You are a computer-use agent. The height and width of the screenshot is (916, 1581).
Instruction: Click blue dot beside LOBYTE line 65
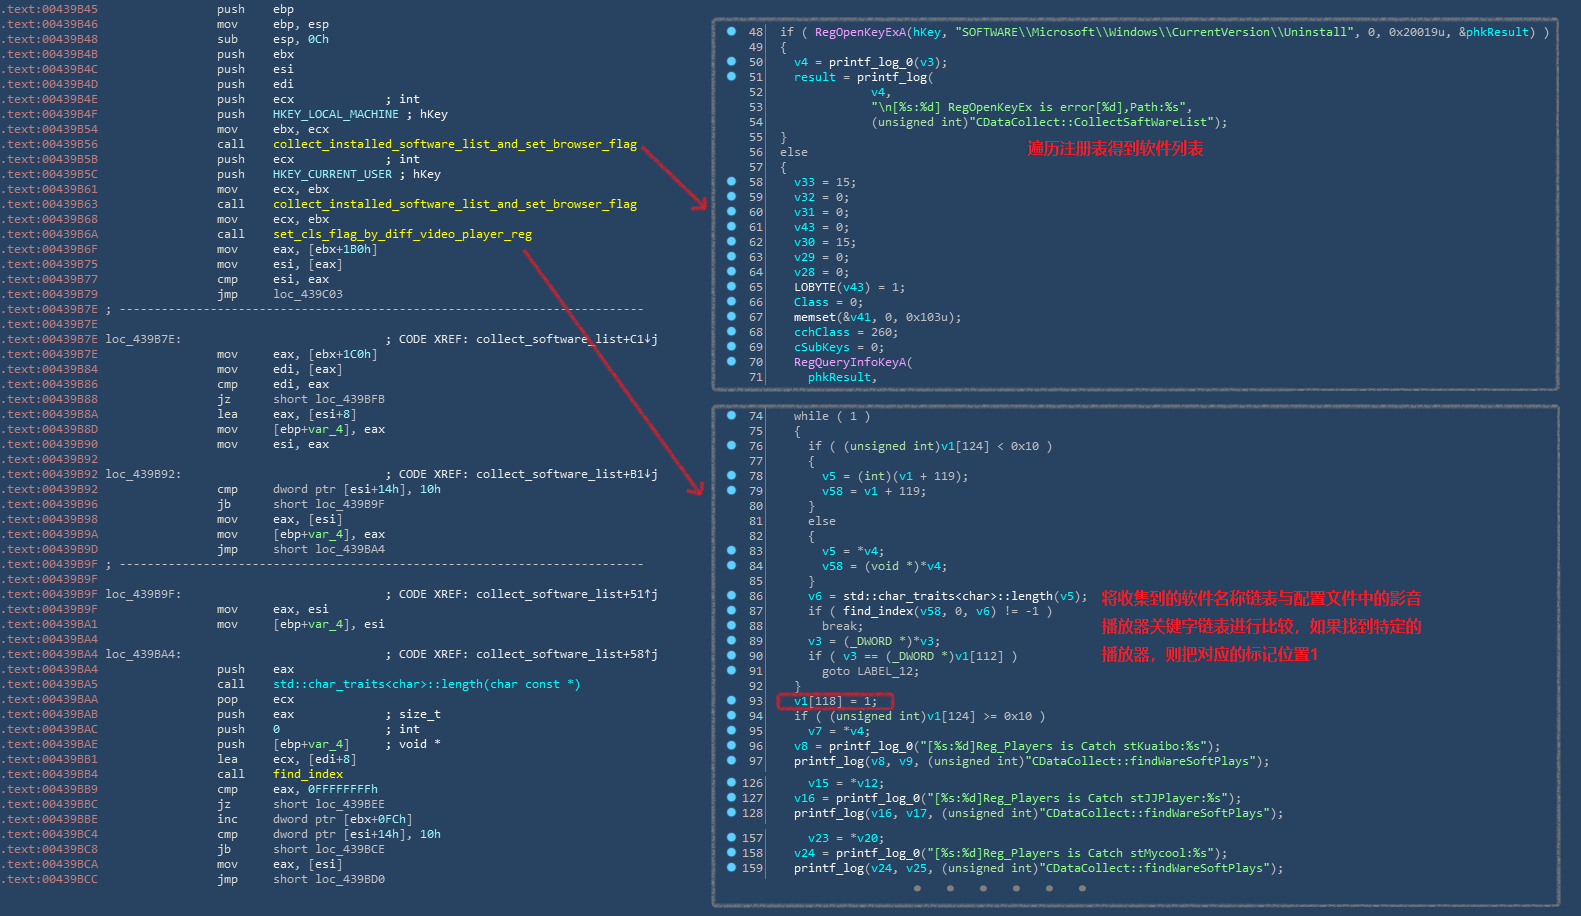731,286
